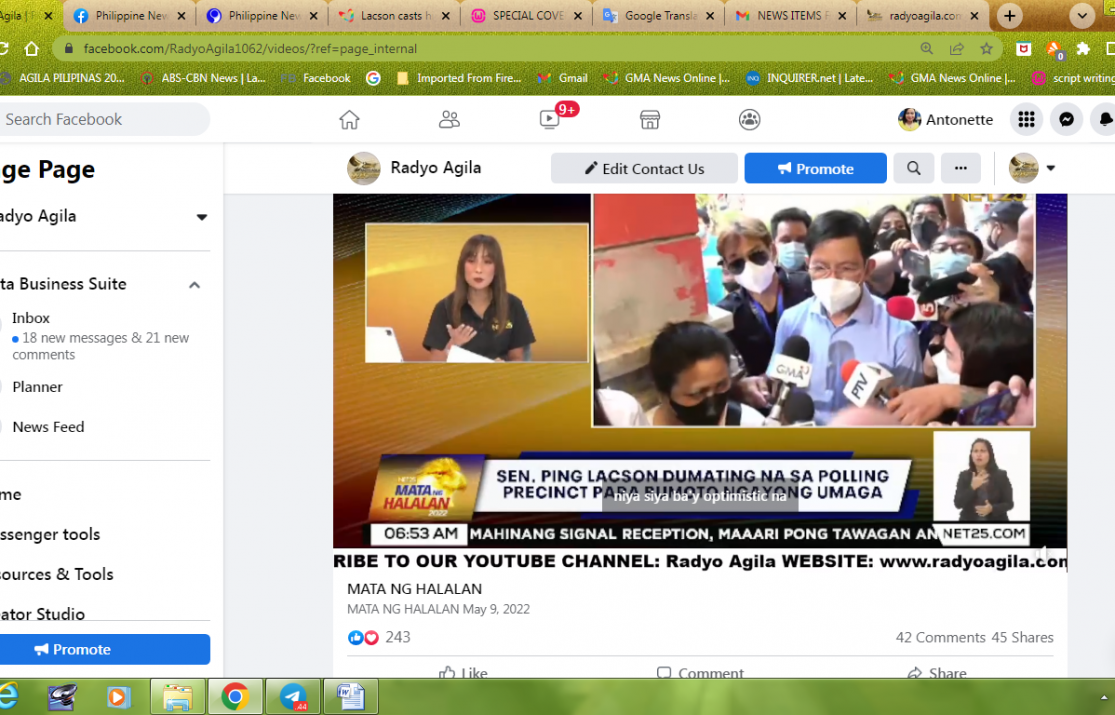The height and width of the screenshot is (715, 1115).
Task: Collapse the Meta Business Suite section
Action: click(x=194, y=285)
